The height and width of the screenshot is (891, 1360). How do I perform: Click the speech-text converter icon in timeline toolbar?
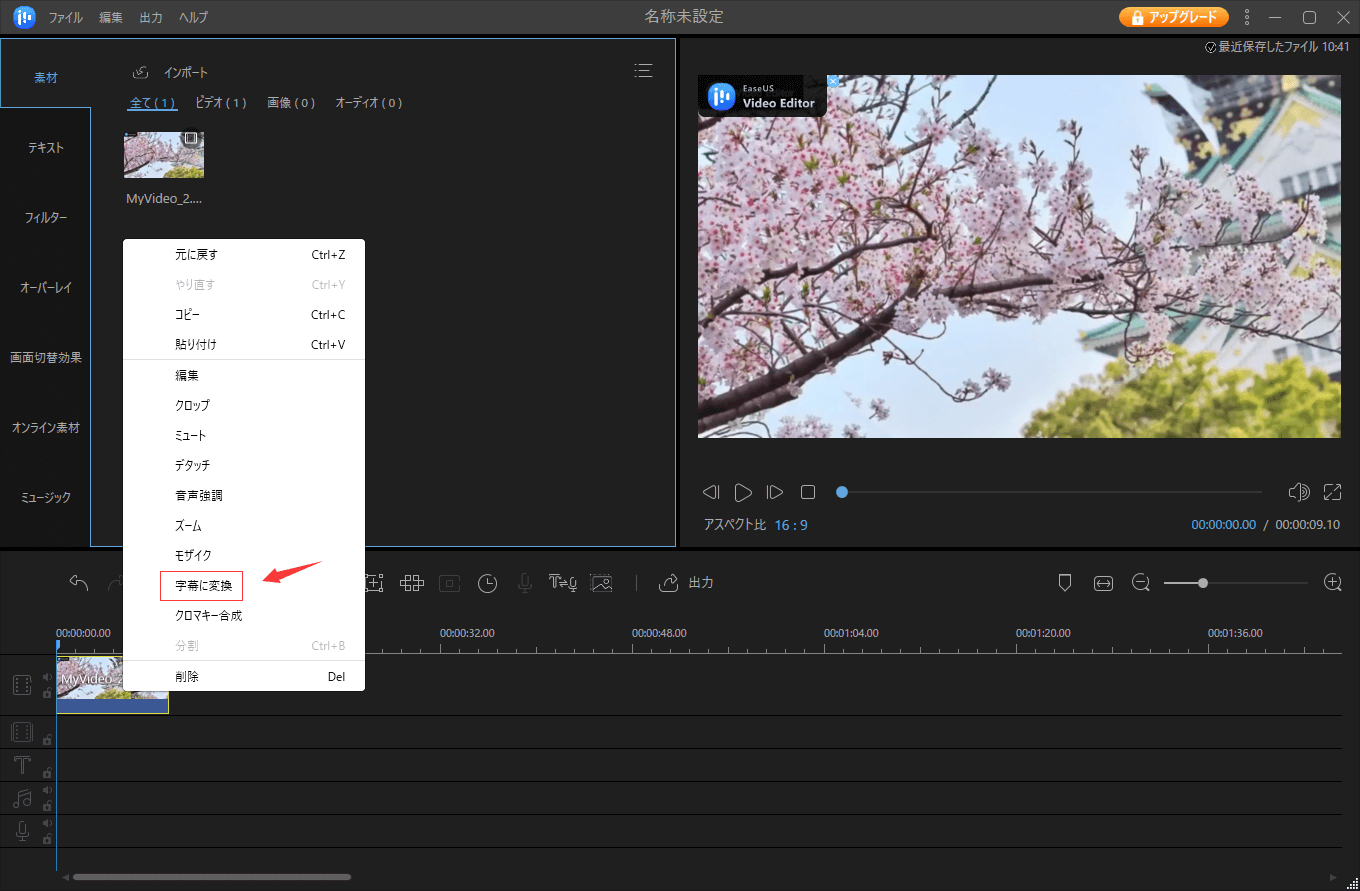[562, 583]
